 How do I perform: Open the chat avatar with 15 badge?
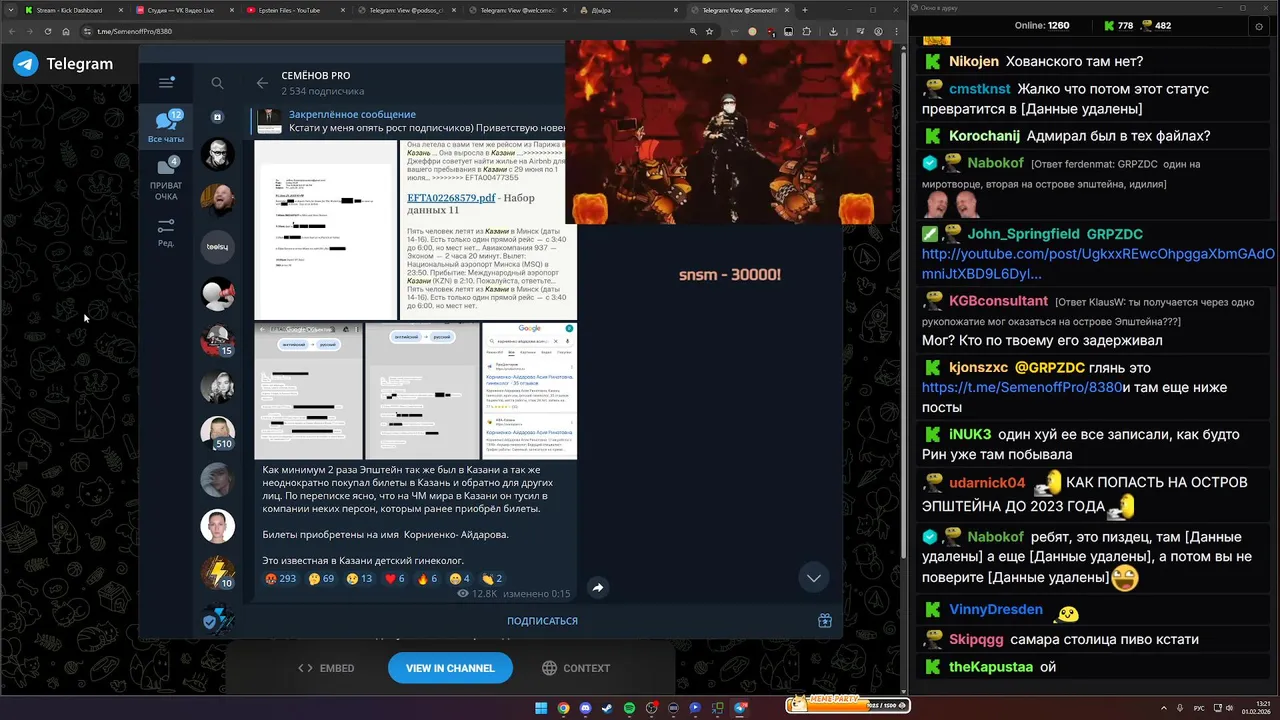pyautogui.click(x=217, y=341)
